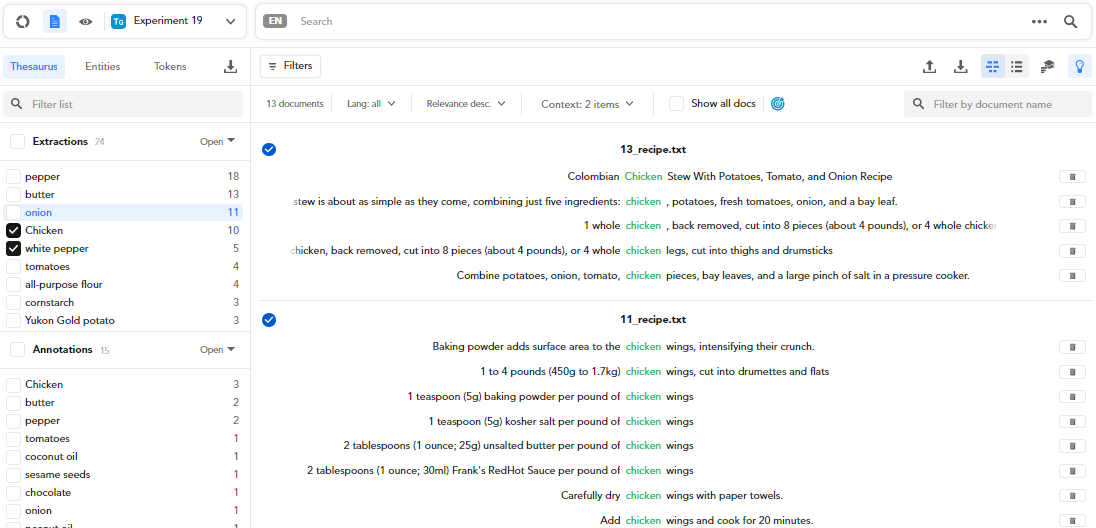
Task: Enable the Show all docs checkbox
Action: pos(677,104)
